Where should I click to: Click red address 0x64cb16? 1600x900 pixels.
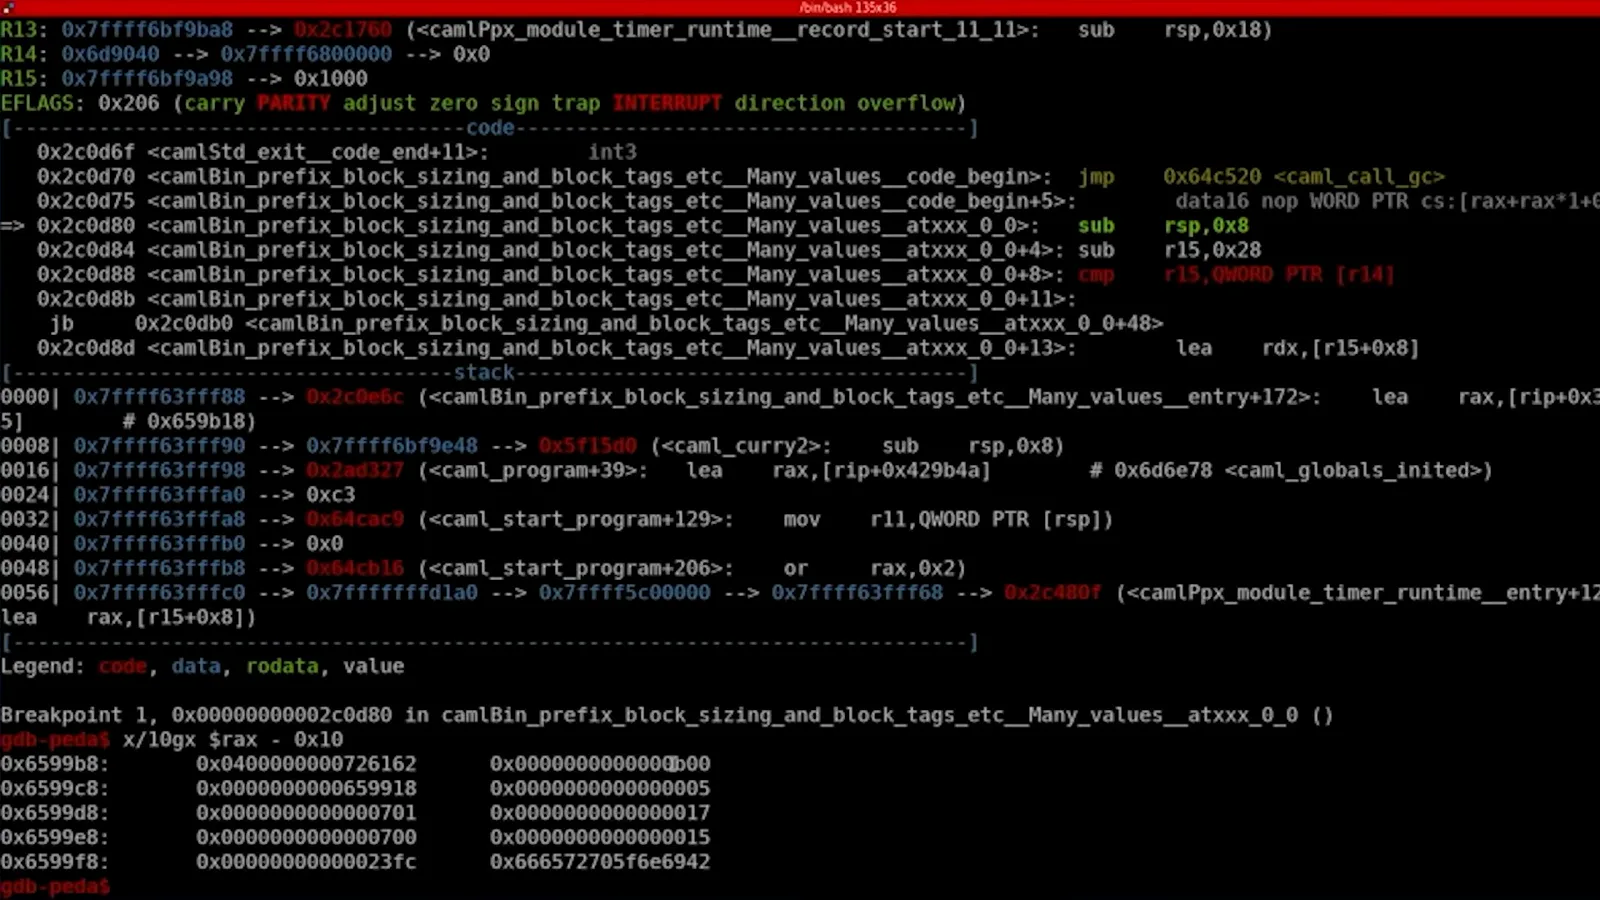pyautogui.click(x=355, y=569)
